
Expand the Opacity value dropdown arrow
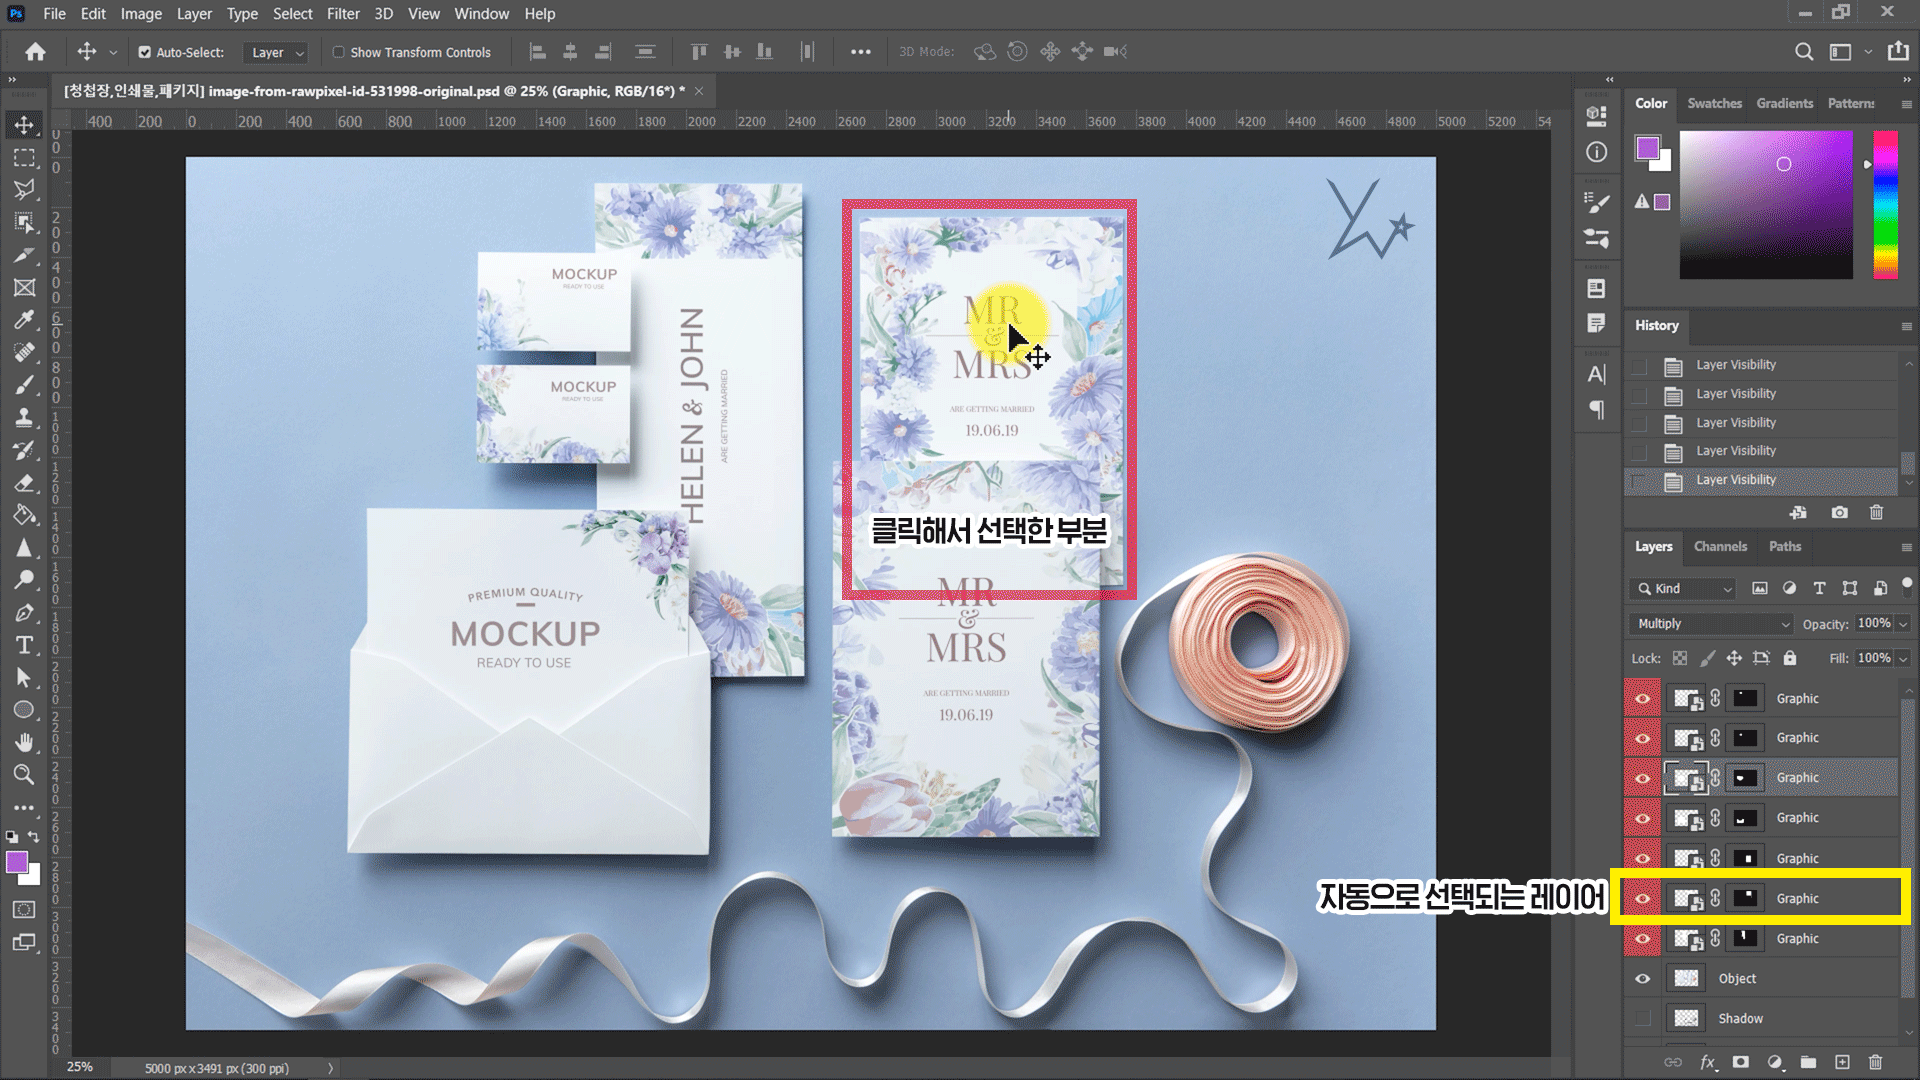(x=1903, y=623)
